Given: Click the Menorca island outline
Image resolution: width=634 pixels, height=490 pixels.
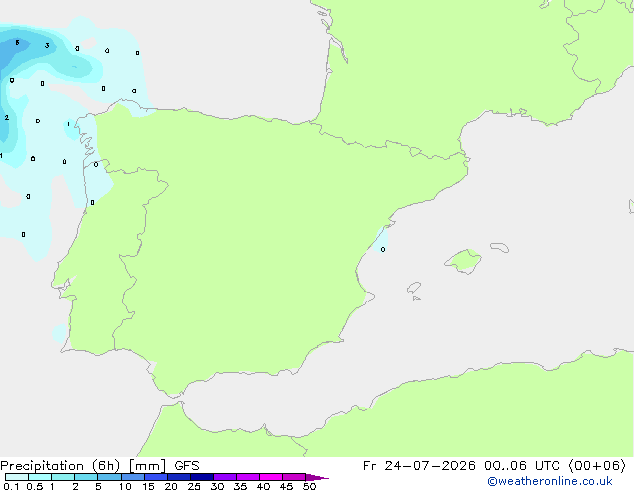Looking at the screenshot, I should pos(499,247).
